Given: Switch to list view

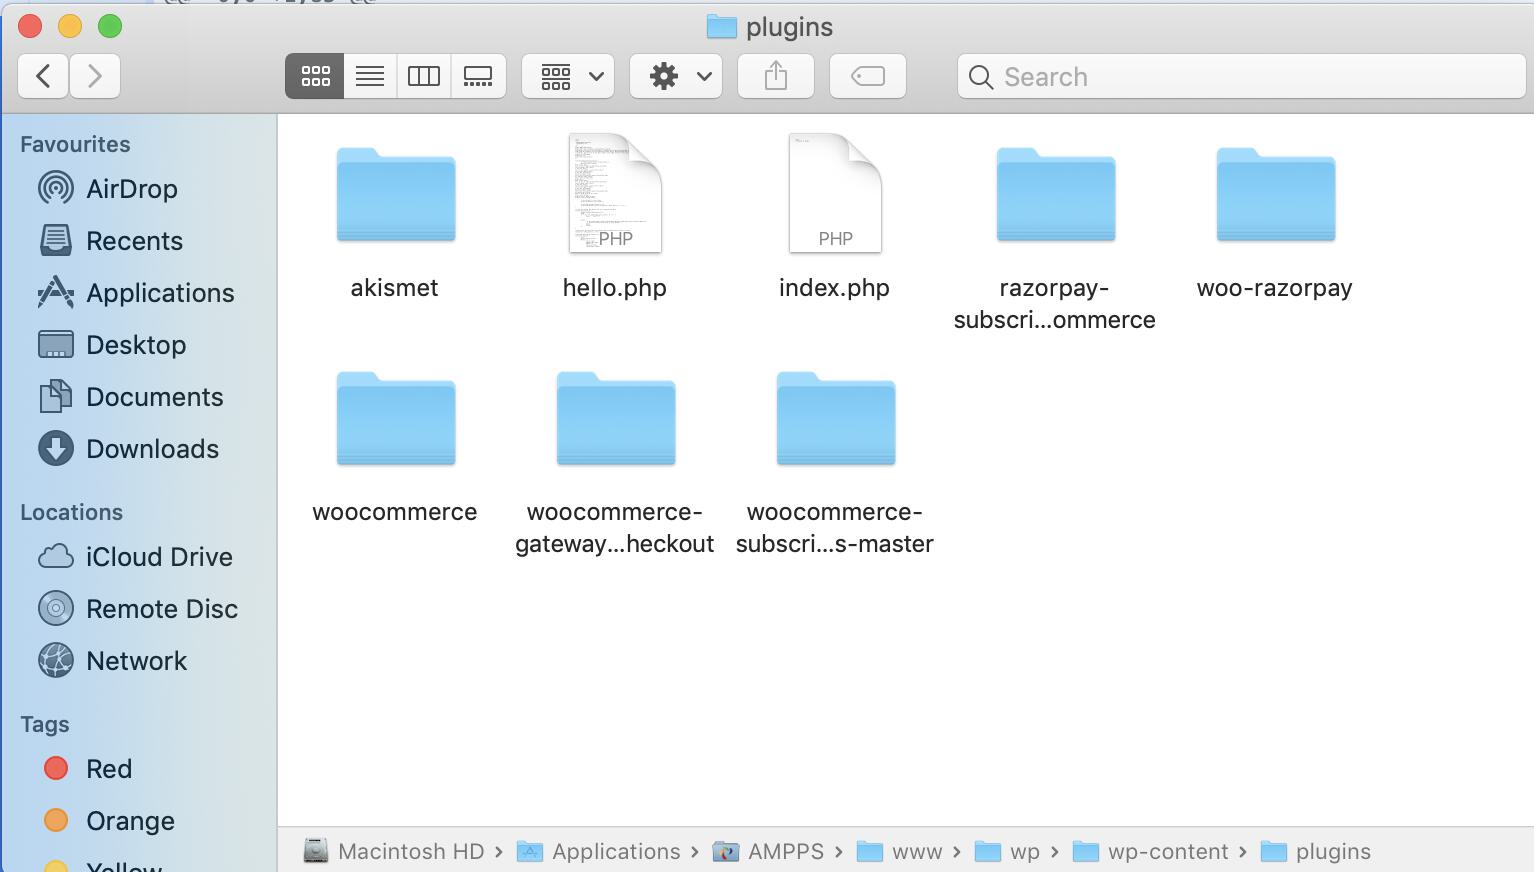Looking at the screenshot, I should coord(370,76).
